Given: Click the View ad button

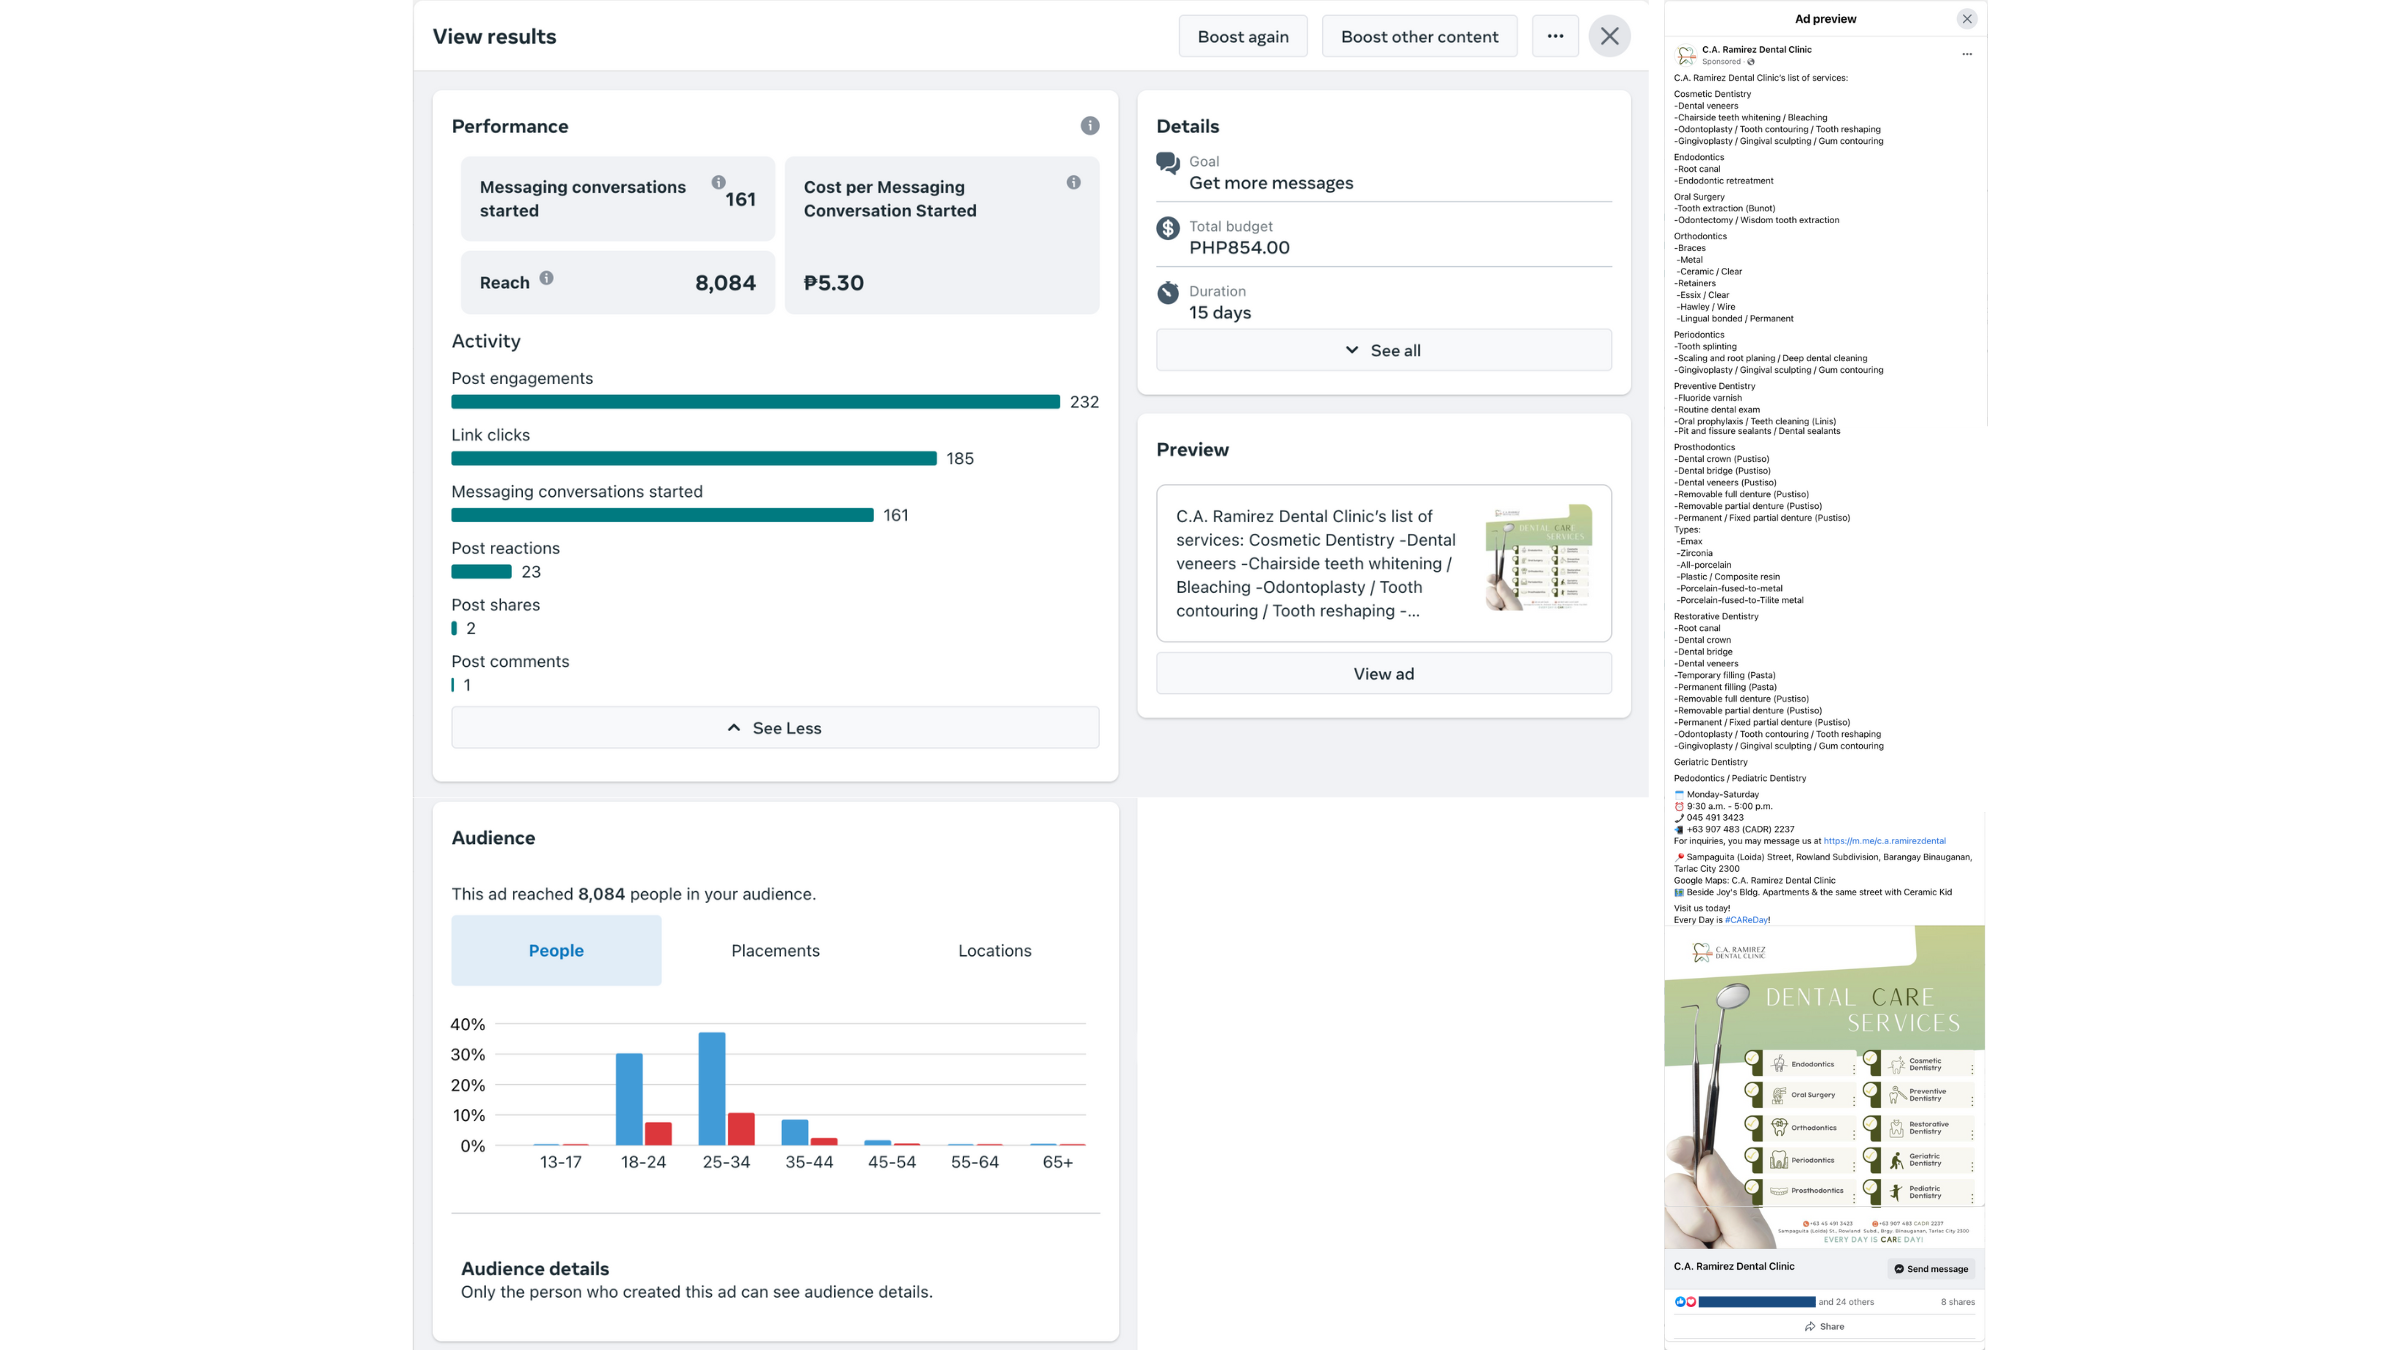Looking at the screenshot, I should 1383,674.
